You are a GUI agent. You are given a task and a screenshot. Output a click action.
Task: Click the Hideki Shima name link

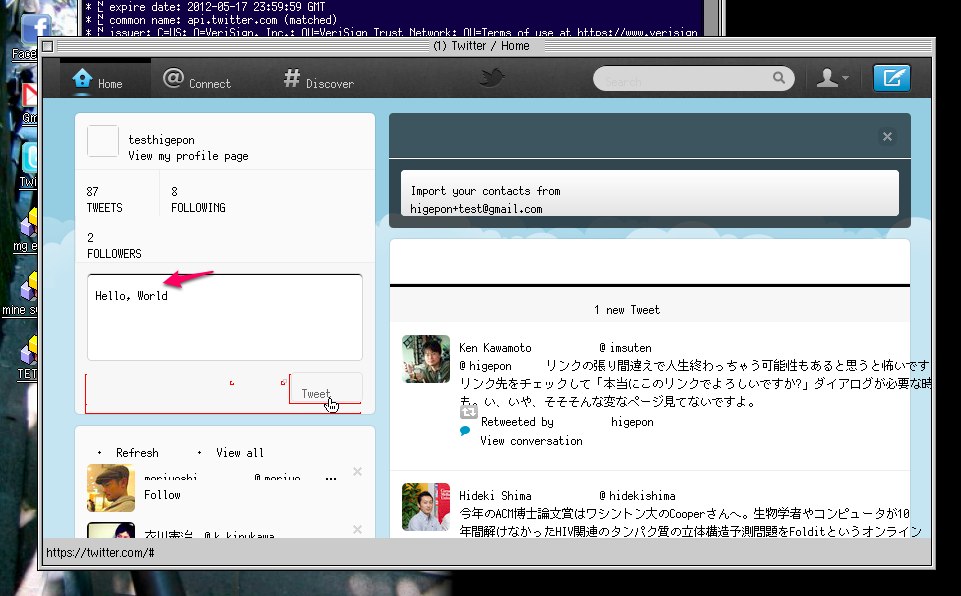tap(495, 495)
